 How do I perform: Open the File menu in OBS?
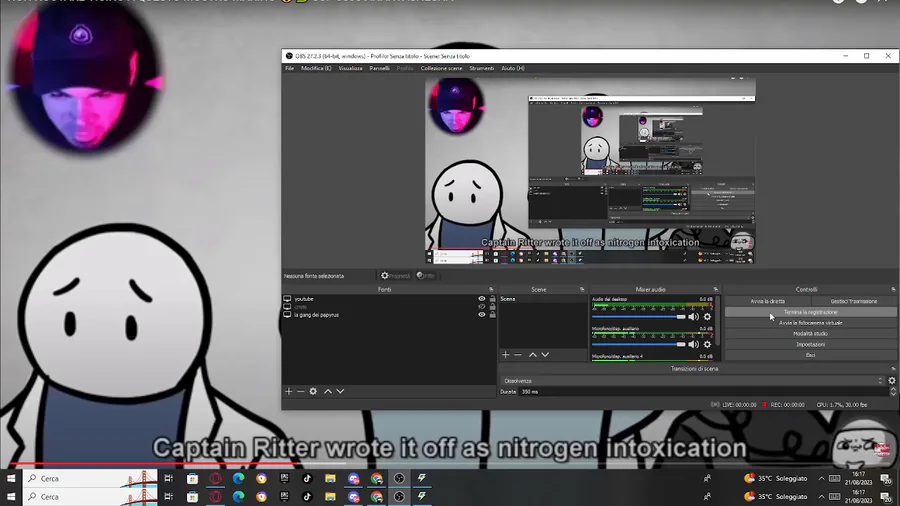point(290,68)
